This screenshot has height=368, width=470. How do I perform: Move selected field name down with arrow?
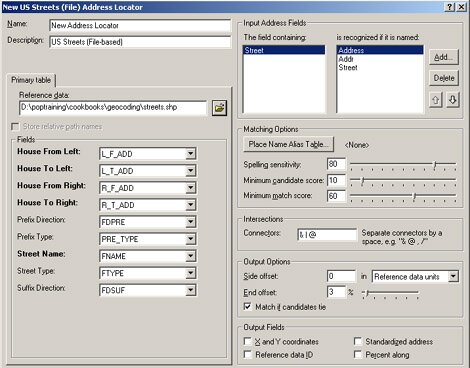point(452,100)
